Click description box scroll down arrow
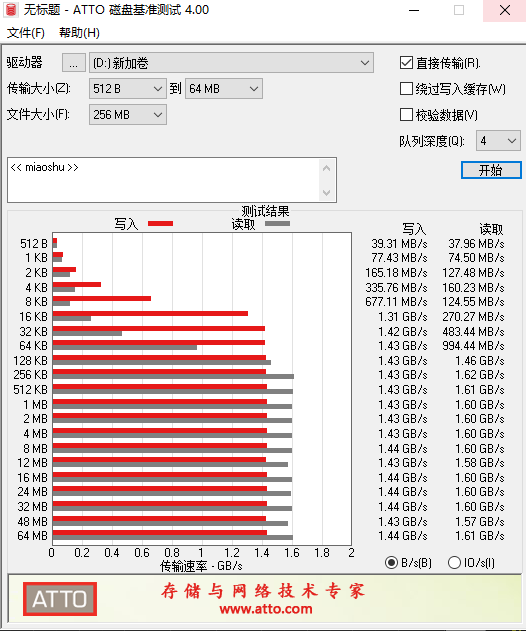Screen dimensions: 526x631 (x=327, y=193)
